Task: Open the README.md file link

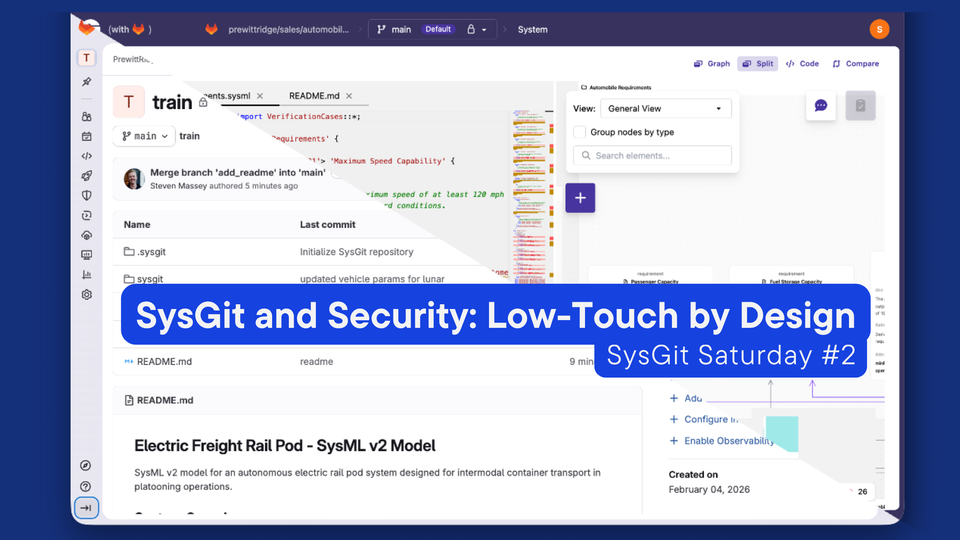Action: tap(164, 361)
